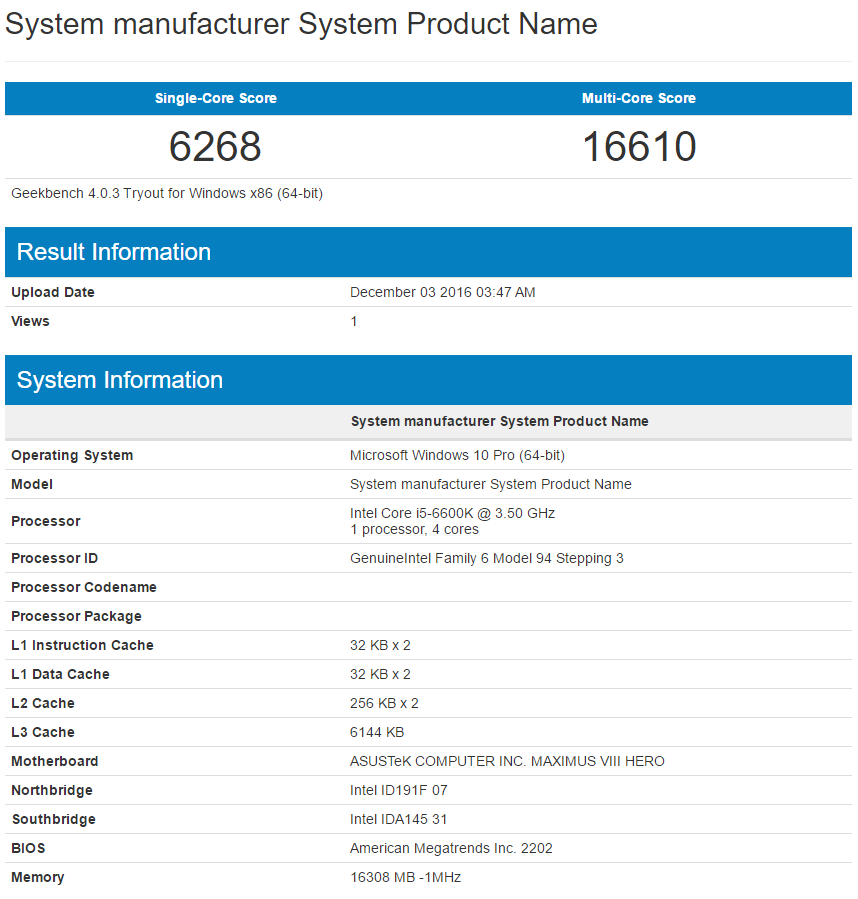This screenshot has width=858, height=899.
Task: Click the Southbridge label
Action: click(x=54, y=820)
